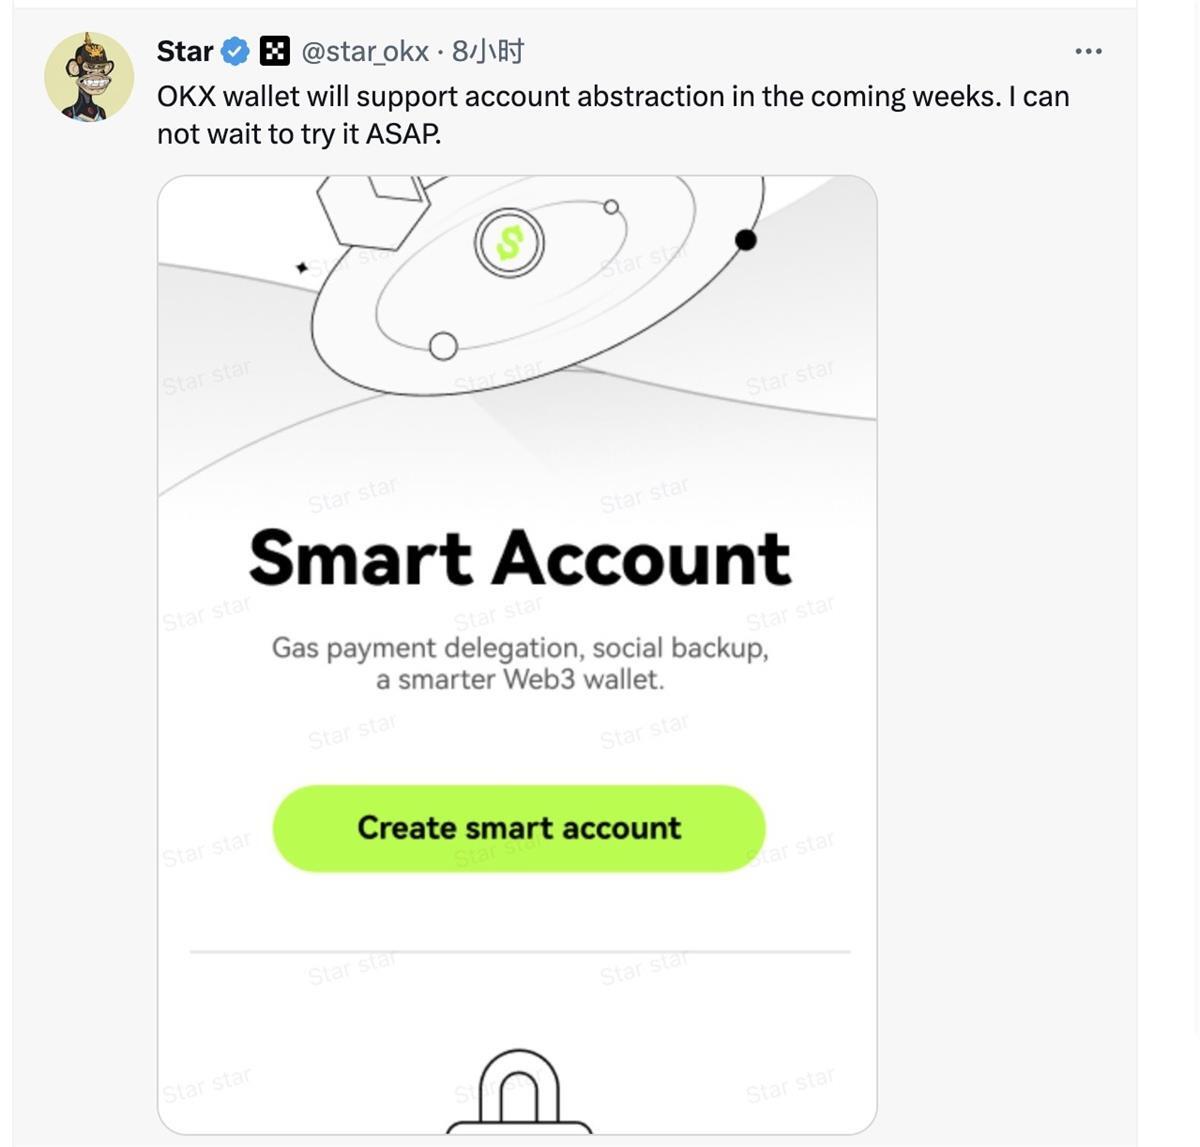1200x1147 pixels.
Task: Open the @star_okx handle link
Action: click(x=365, y=51)
